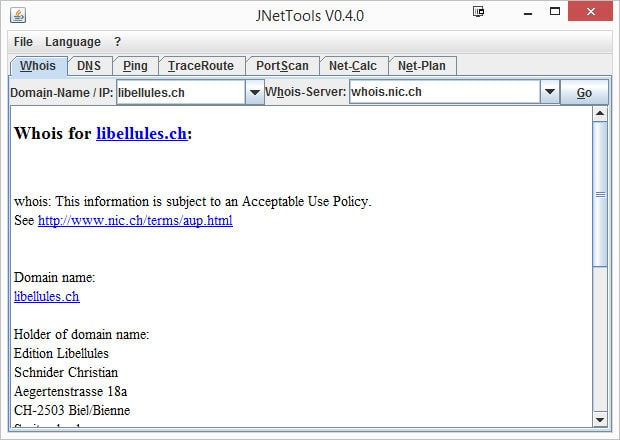
Task: Click the Go button
Action: [x=584, y=93]
